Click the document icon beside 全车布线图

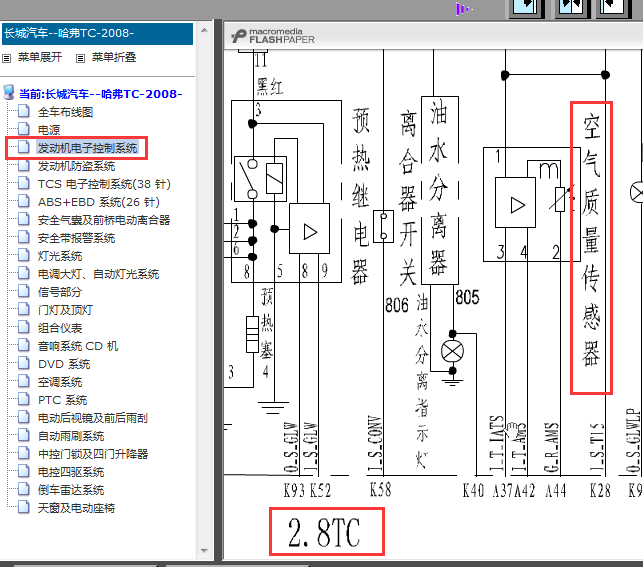click(24, 112)
